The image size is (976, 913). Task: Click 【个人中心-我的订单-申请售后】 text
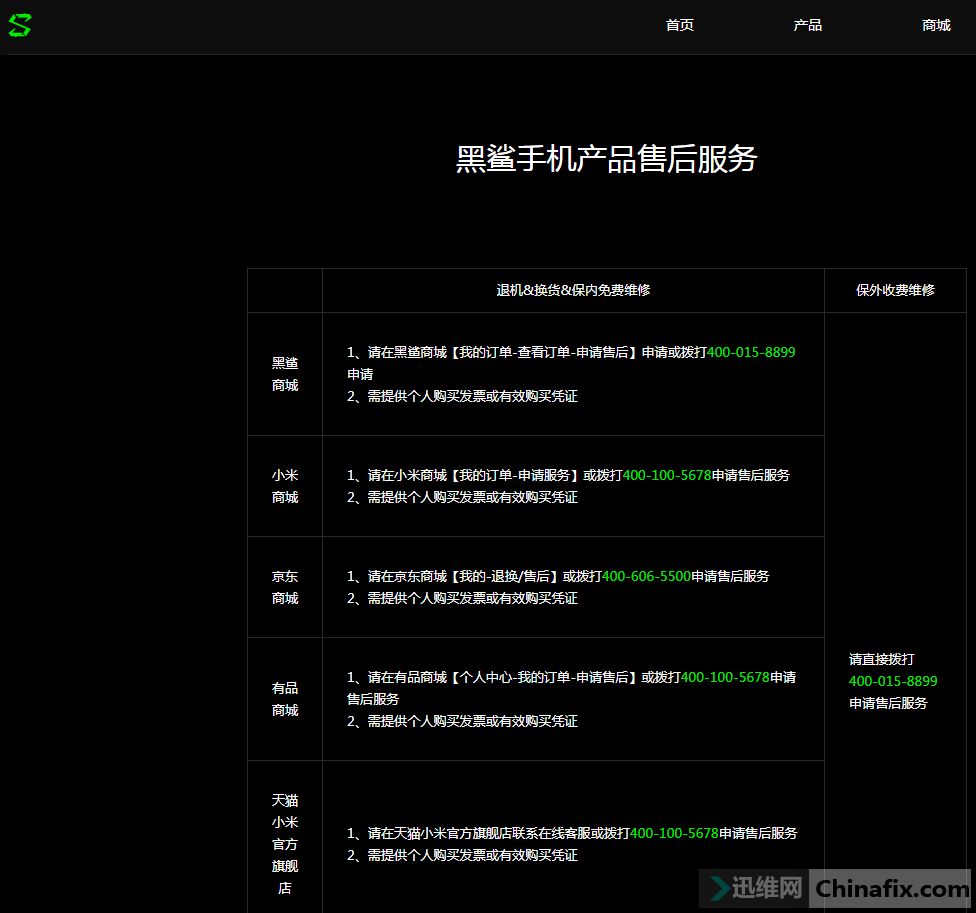545,677
